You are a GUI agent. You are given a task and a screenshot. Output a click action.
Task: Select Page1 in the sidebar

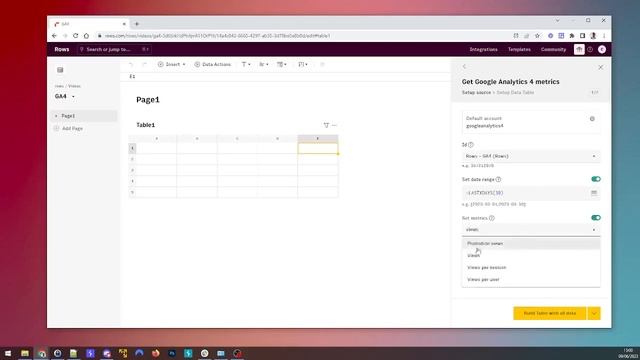click(x=84, y=116)
